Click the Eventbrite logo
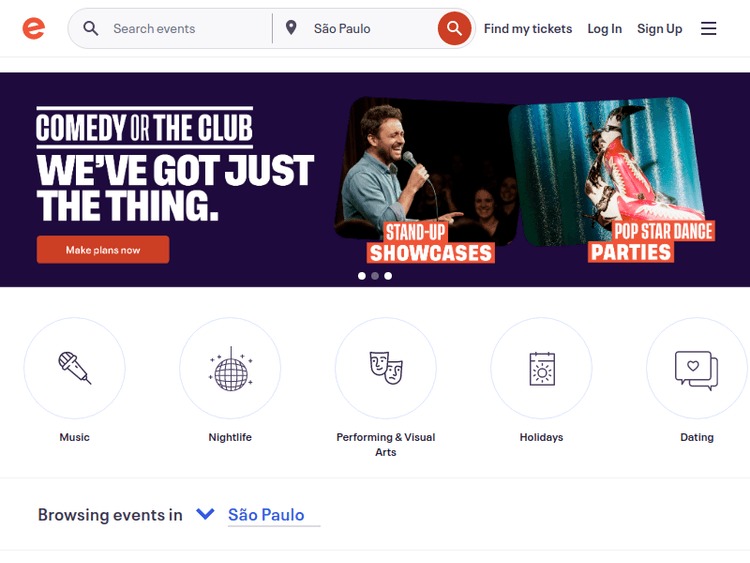 pyautogui.click(x=33, y=28)
